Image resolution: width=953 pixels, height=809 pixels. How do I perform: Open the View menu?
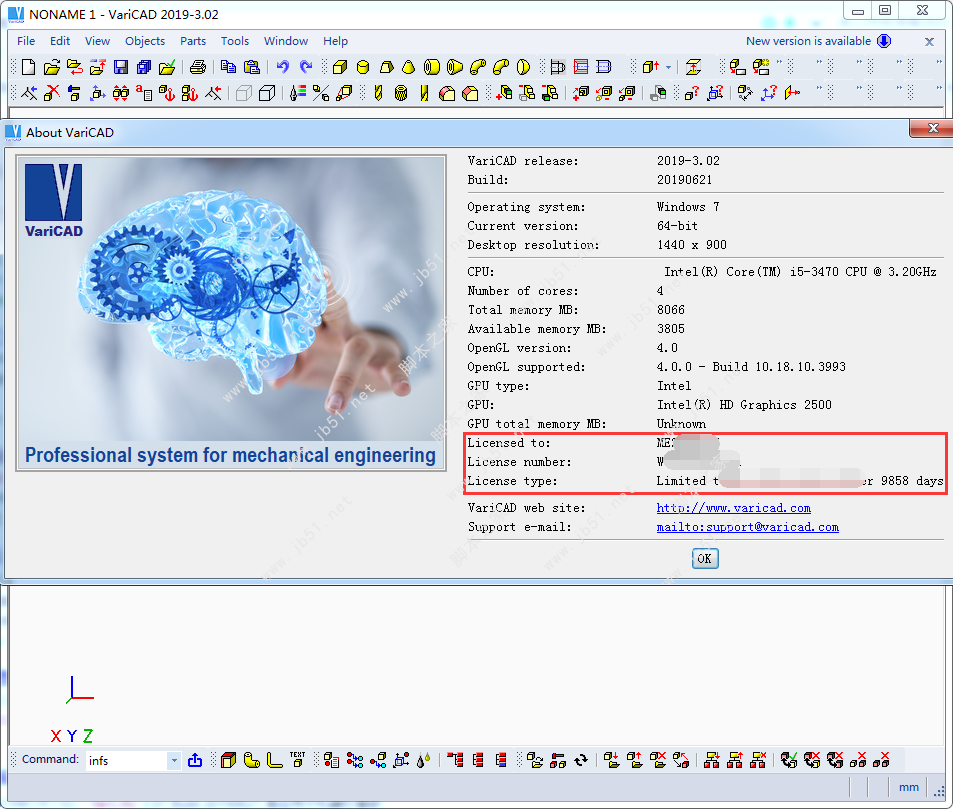97,41
